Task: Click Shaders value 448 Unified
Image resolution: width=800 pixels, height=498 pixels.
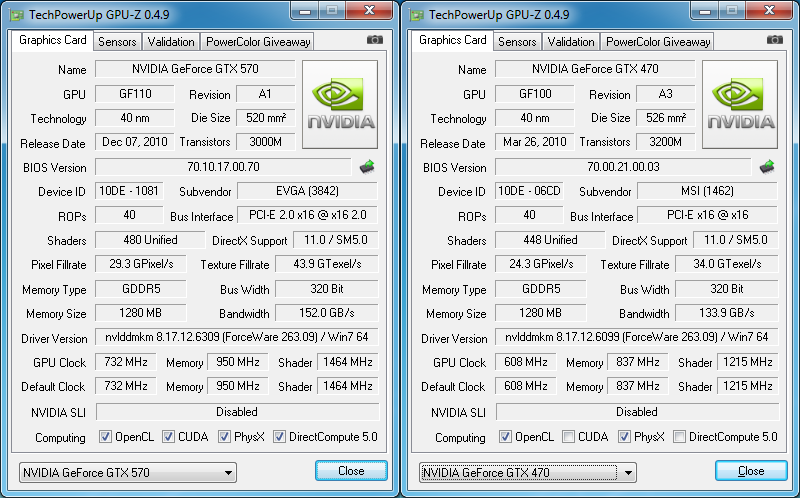Action: (550, 240)
